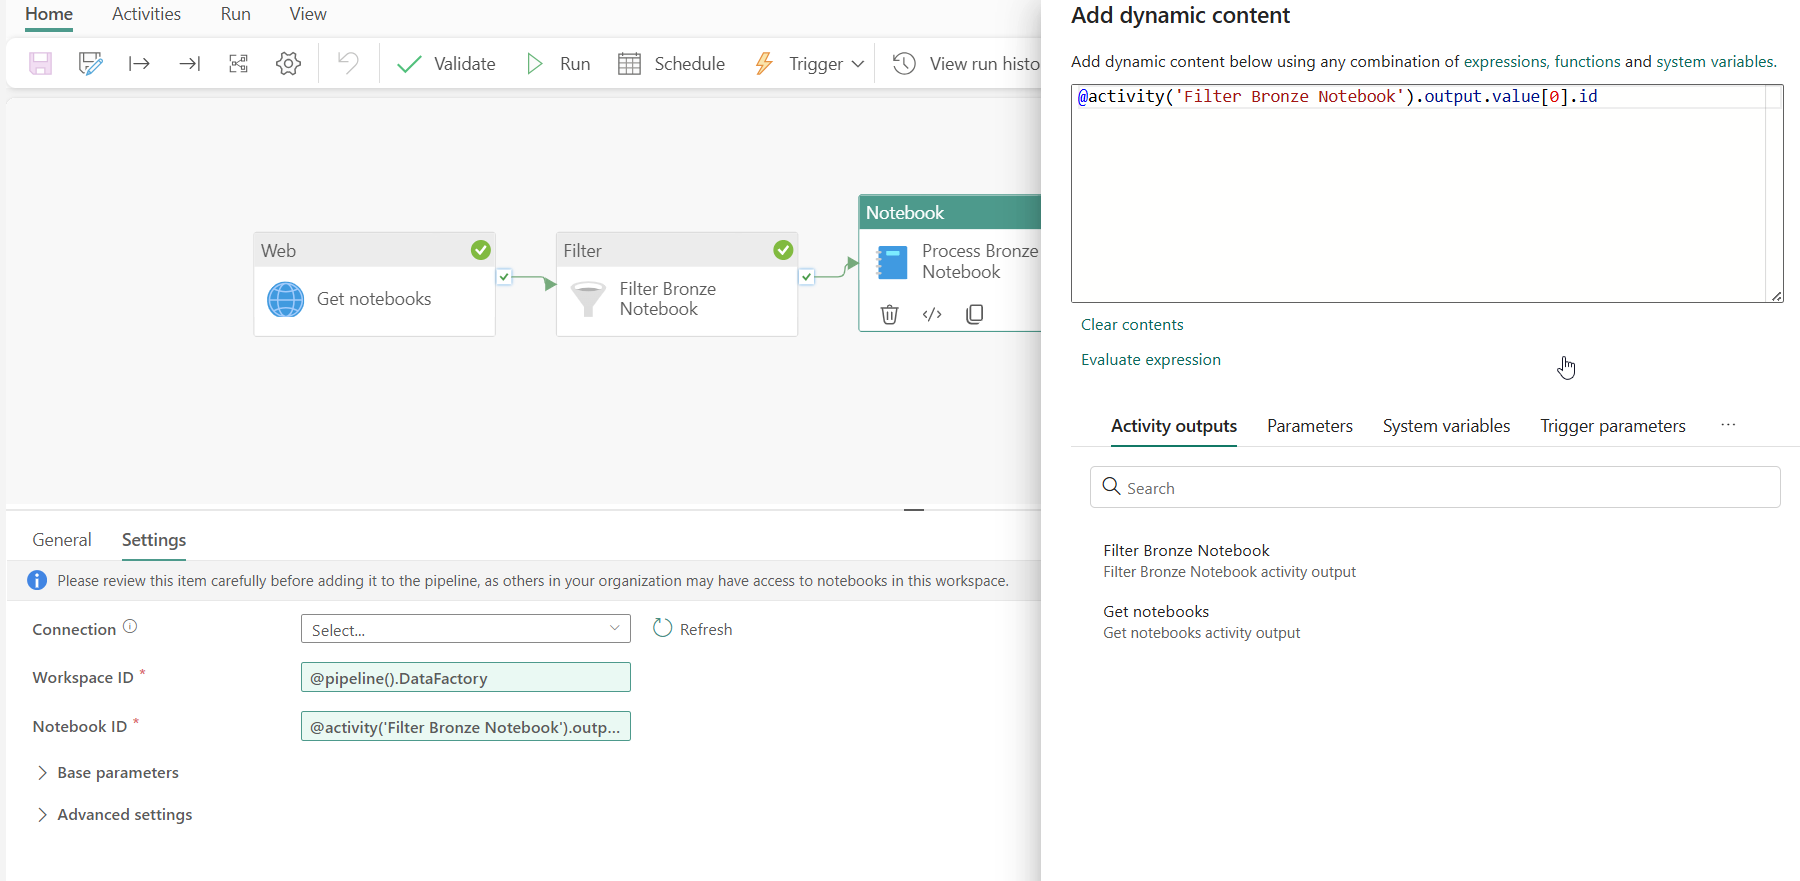Image resolution: width=1800 pixels, height=881 pixels.
Task: Open the Trigger parameters tab
Action: pyautogui.click(x=1613, y=426)
